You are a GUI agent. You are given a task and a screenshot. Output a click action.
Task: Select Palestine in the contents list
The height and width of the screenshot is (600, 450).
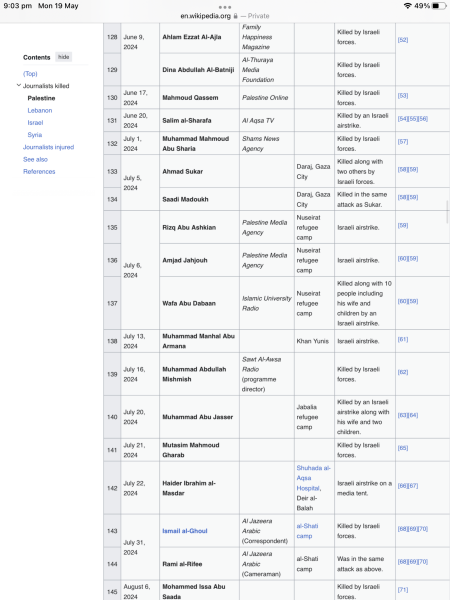pyautogui.click(x=41, y=98)
